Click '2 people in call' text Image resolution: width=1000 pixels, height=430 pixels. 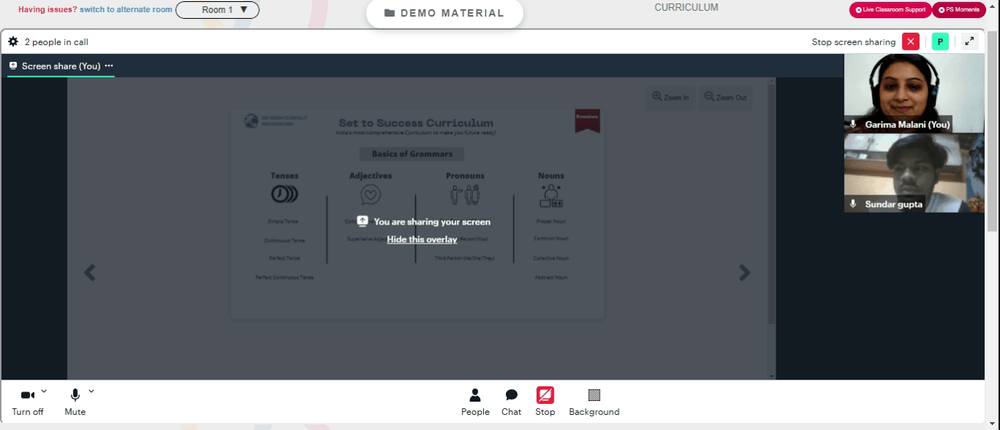[57, 42]
